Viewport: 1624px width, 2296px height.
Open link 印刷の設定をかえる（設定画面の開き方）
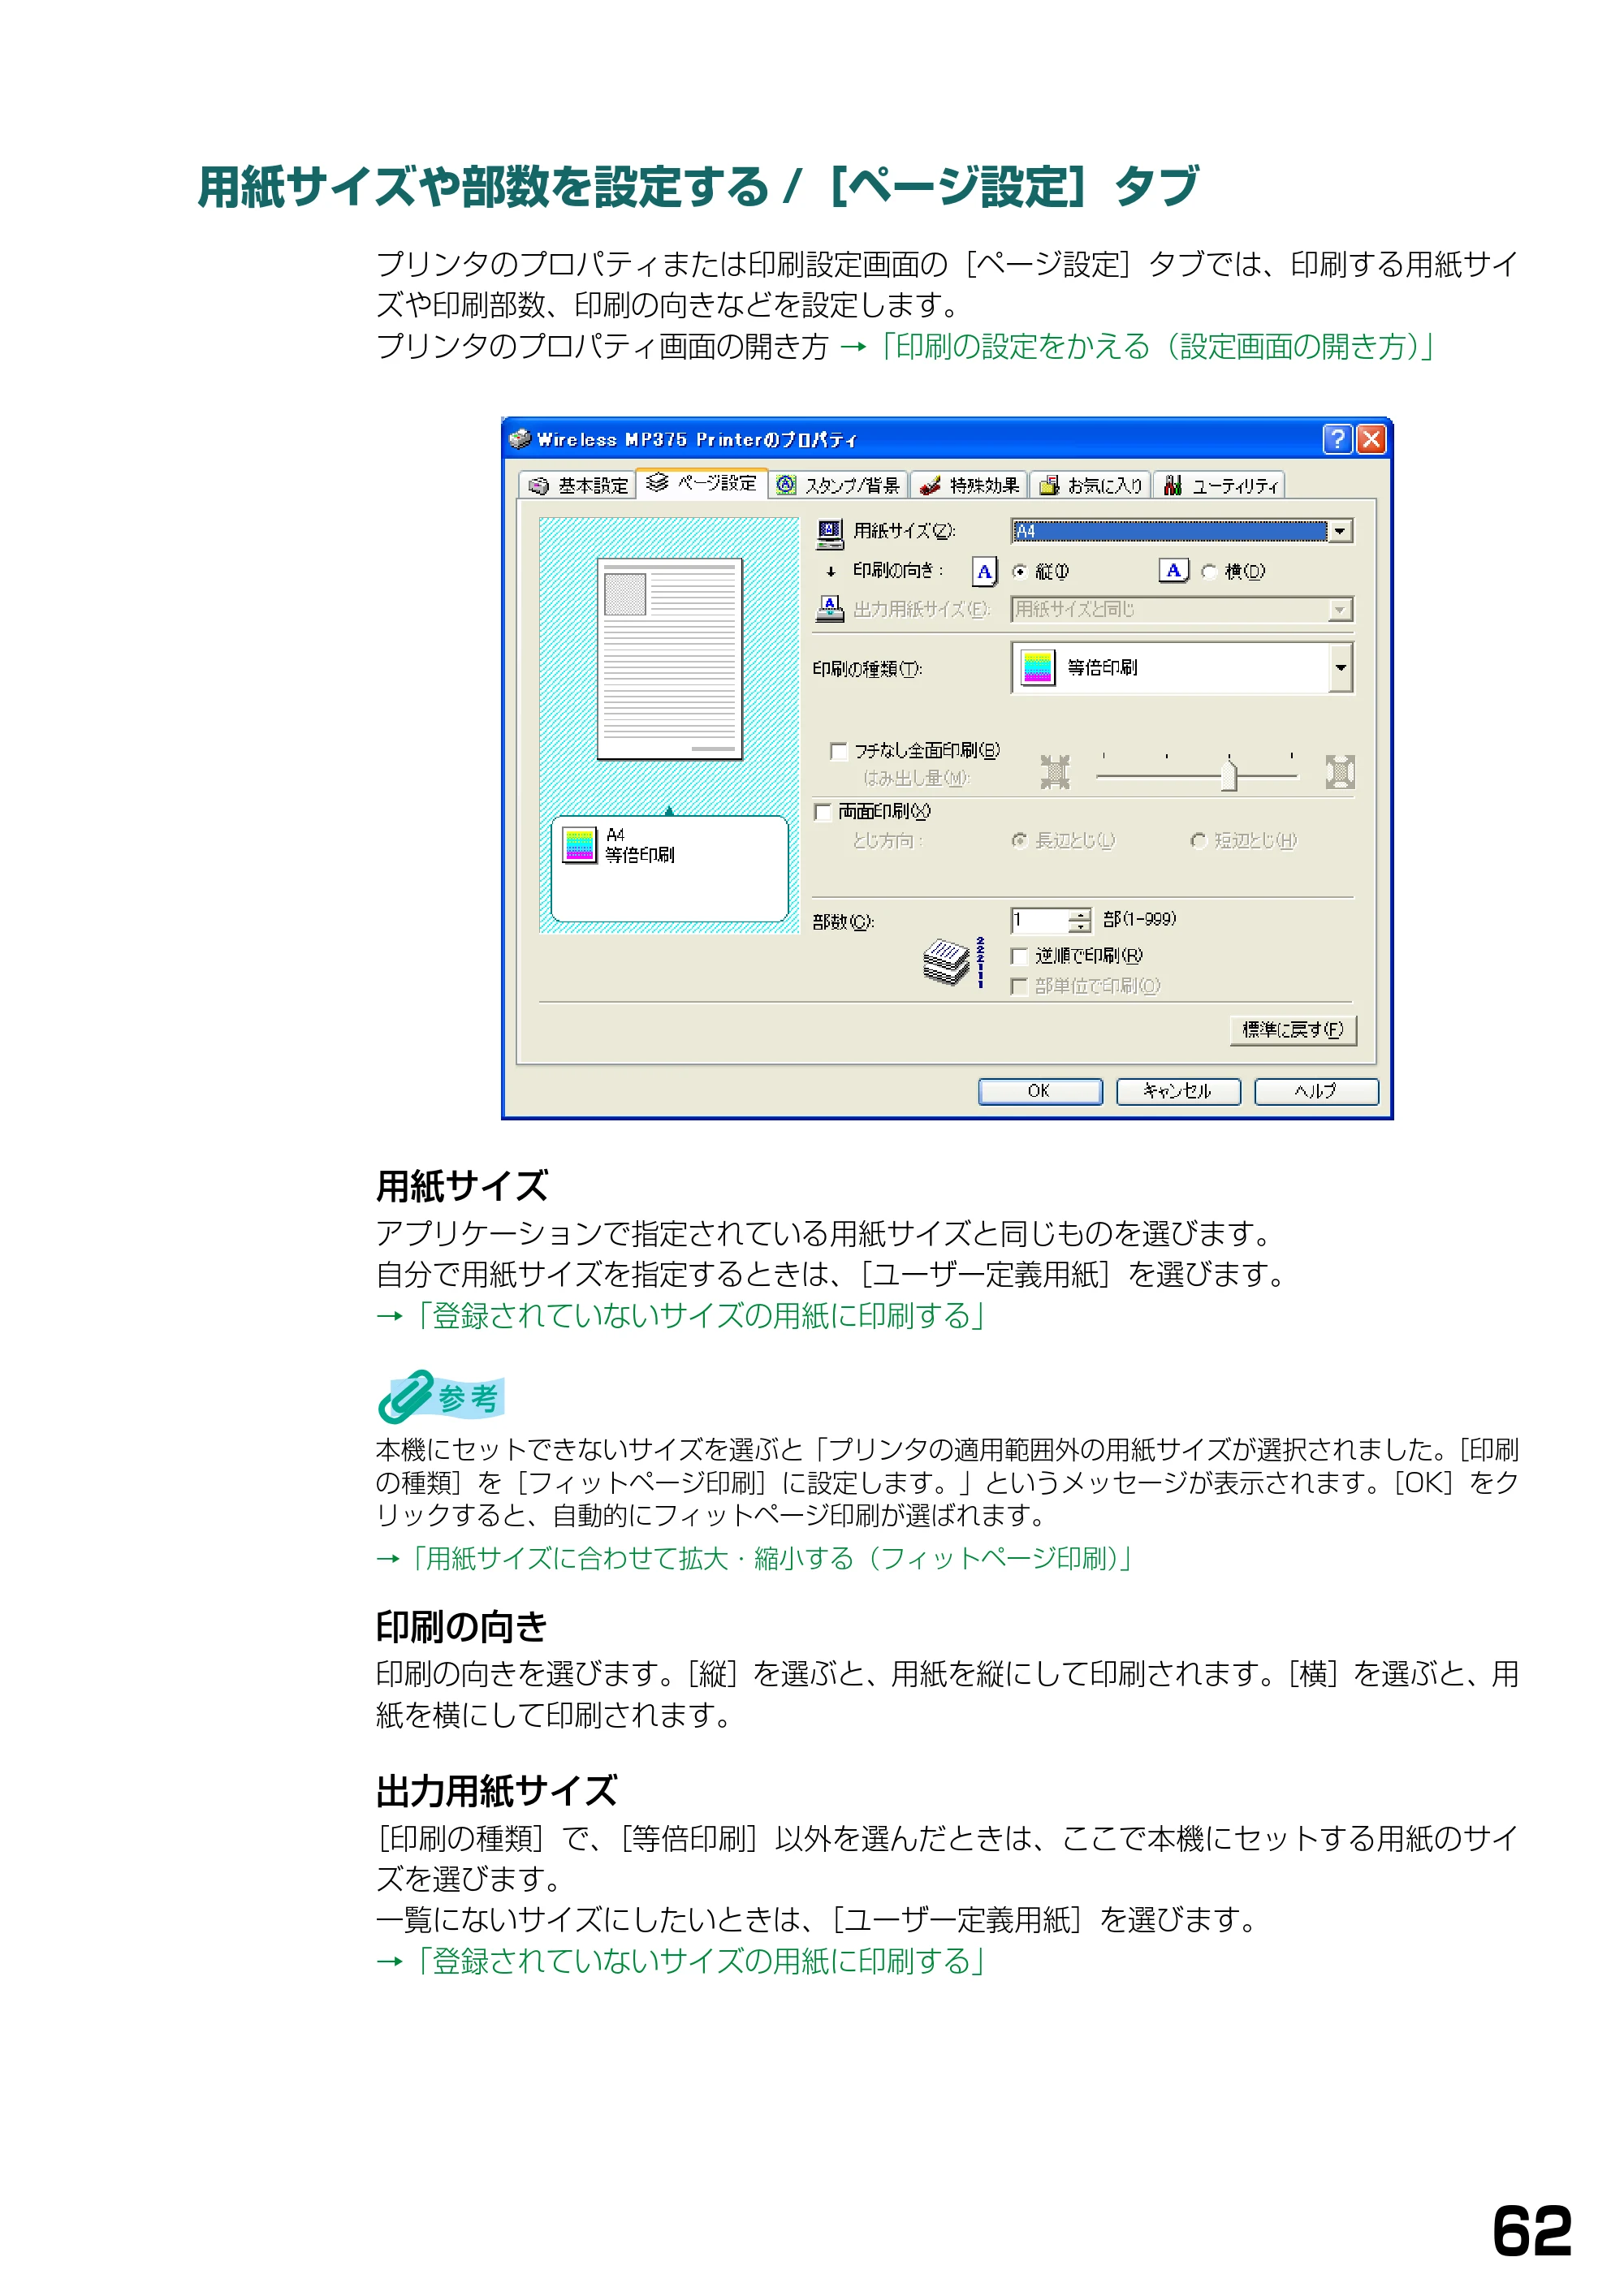click(x=1155, y=347)
